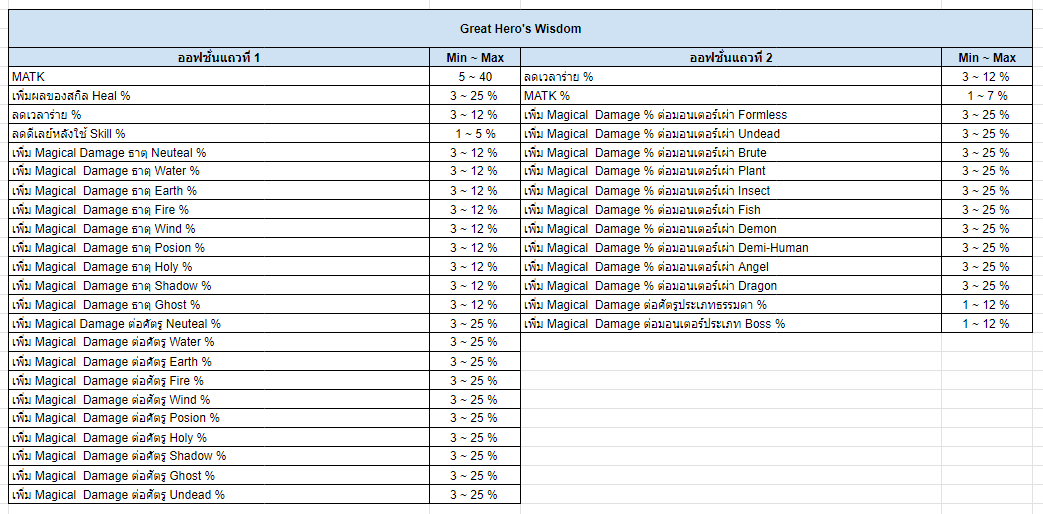Viewport: 1043px width, 514px height.
Task: Click the '1 ~ 7 %' value cell
Action: pyautogui.click(x=986, y=96)
